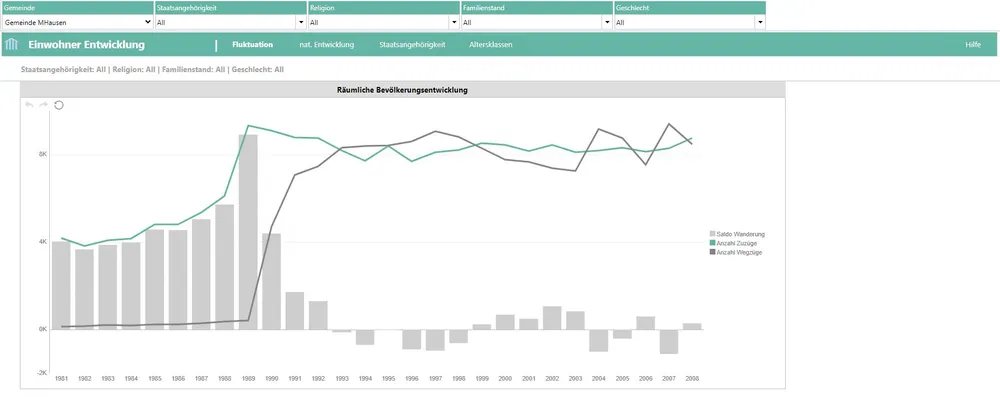1000x417 pixels.
Task: Click the Räumliche Bevölkerungsentwicklung chart title bar
Action: pyautogui.click(x=403, y=90)
